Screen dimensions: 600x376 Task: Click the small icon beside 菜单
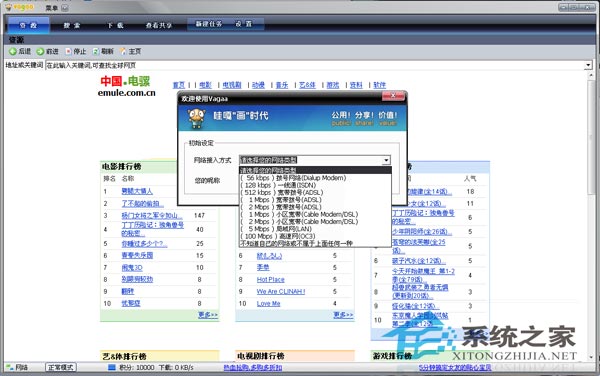(x=65, y=8)
